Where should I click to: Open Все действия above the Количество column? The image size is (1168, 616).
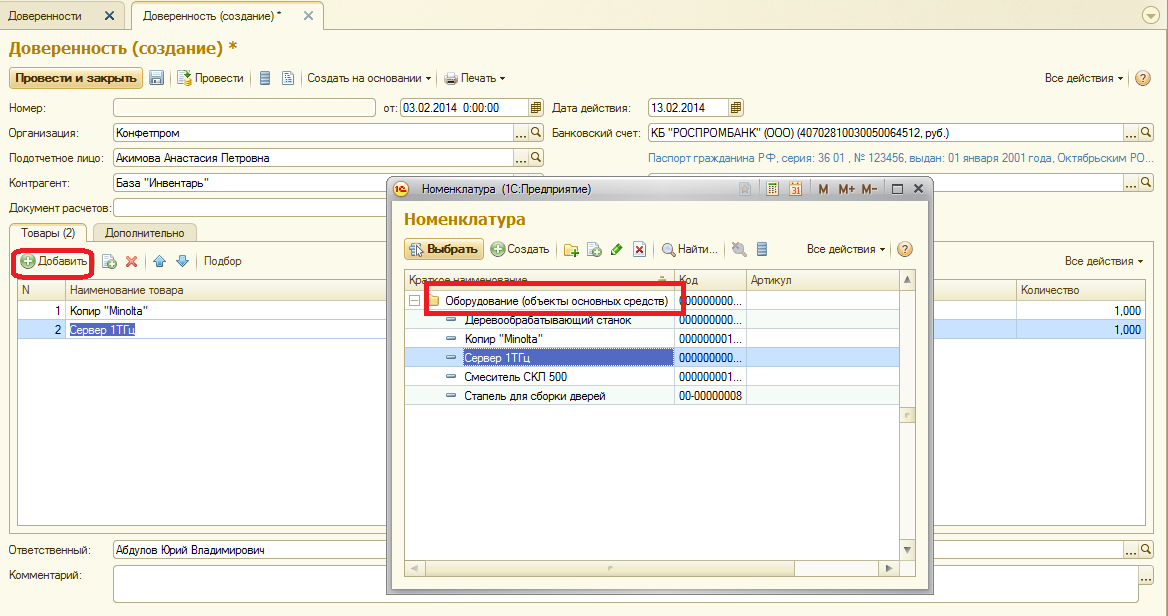point(1104,261)
